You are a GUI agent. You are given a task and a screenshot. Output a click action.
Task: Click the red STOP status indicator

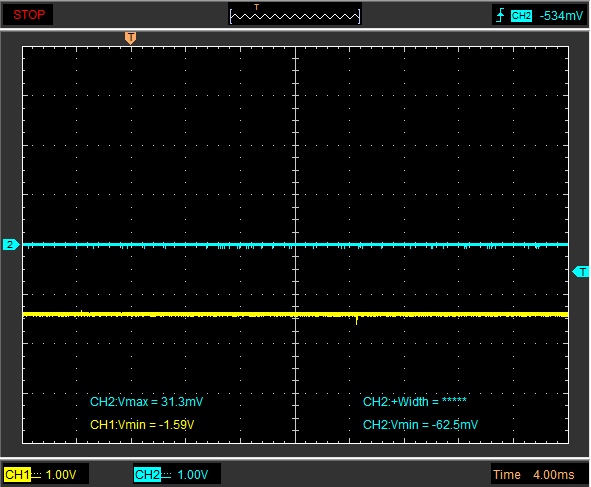28,15
